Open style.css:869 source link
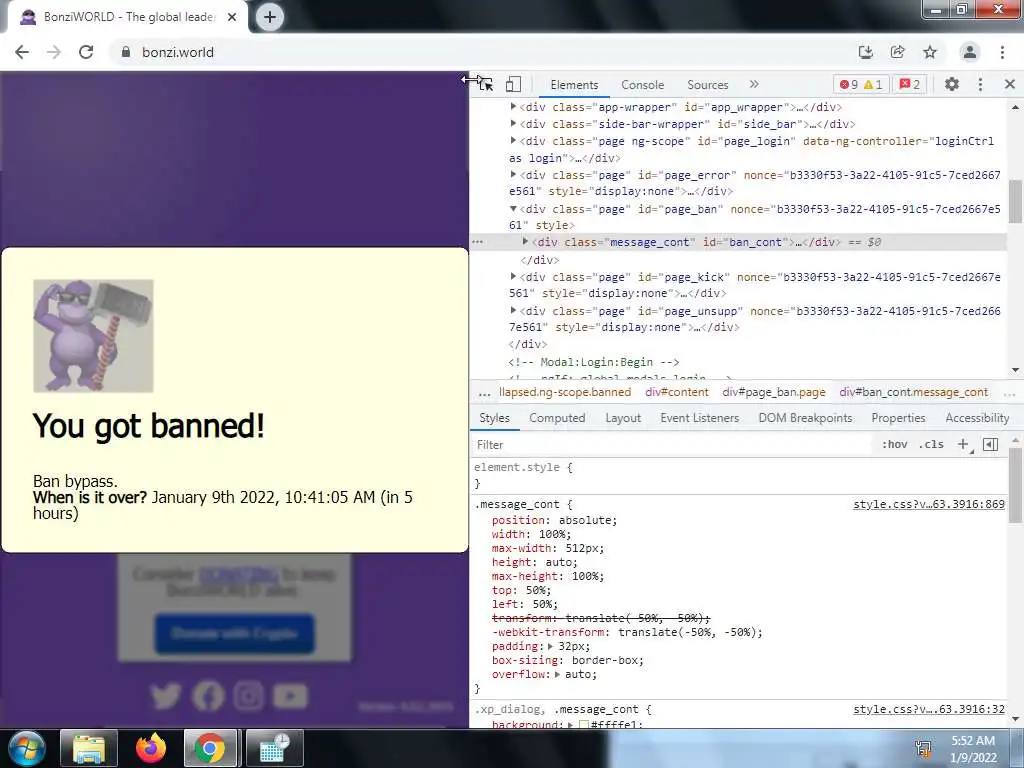The height and width of the screenshot is (768, 1024). (x=929, y=504)
